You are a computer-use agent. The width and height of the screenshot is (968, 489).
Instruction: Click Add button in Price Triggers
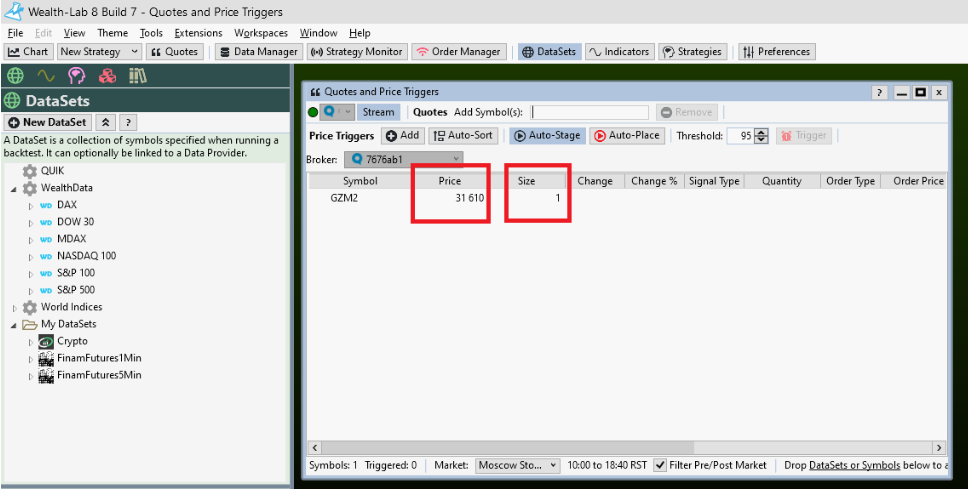[x=403, y=135]
